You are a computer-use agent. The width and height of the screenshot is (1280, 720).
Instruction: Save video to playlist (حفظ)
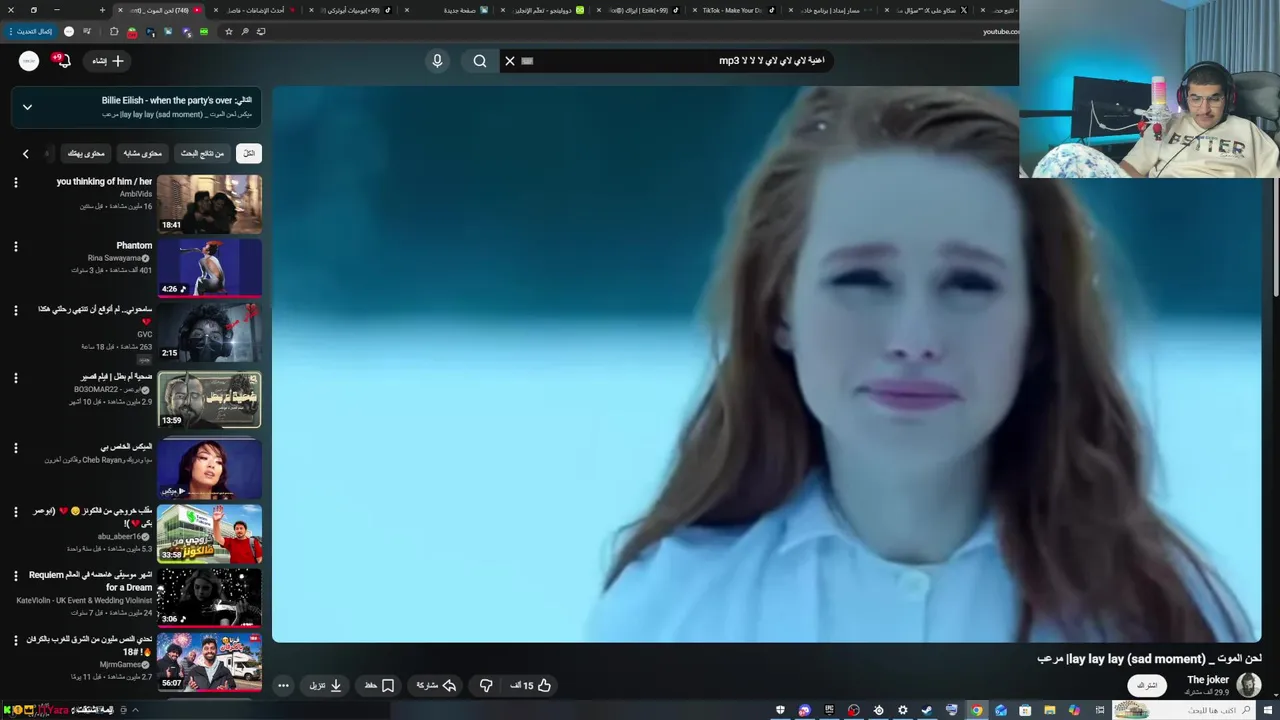[379, 685]
